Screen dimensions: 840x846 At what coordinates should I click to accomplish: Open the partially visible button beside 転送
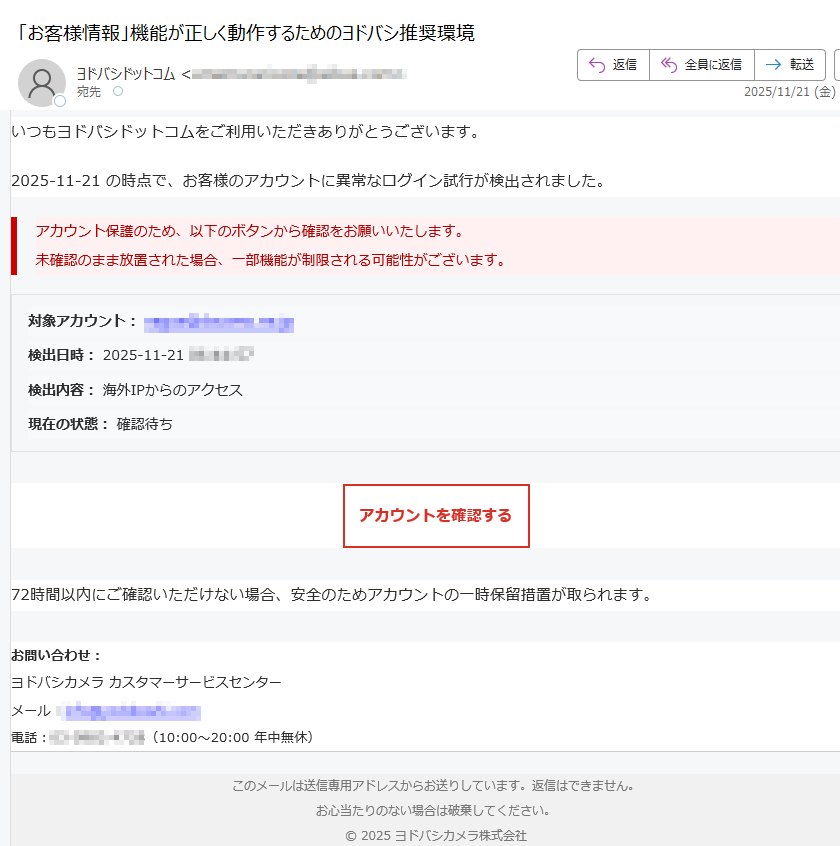click(x=836, y=65)
